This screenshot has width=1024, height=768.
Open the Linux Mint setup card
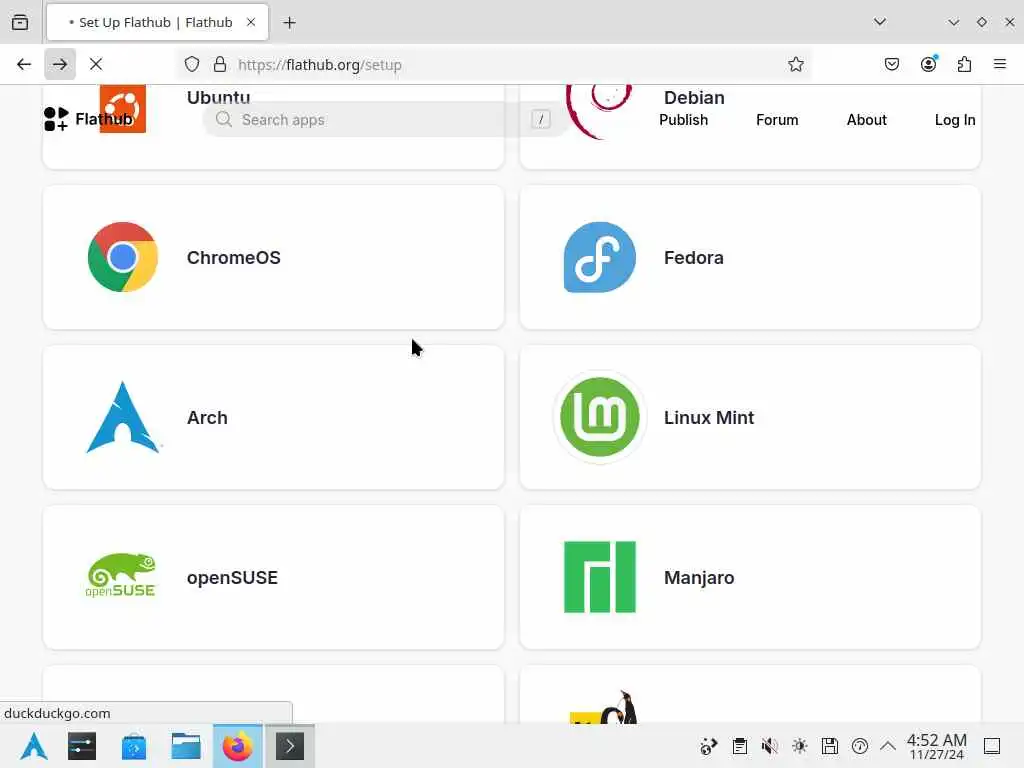pos(750,417)
